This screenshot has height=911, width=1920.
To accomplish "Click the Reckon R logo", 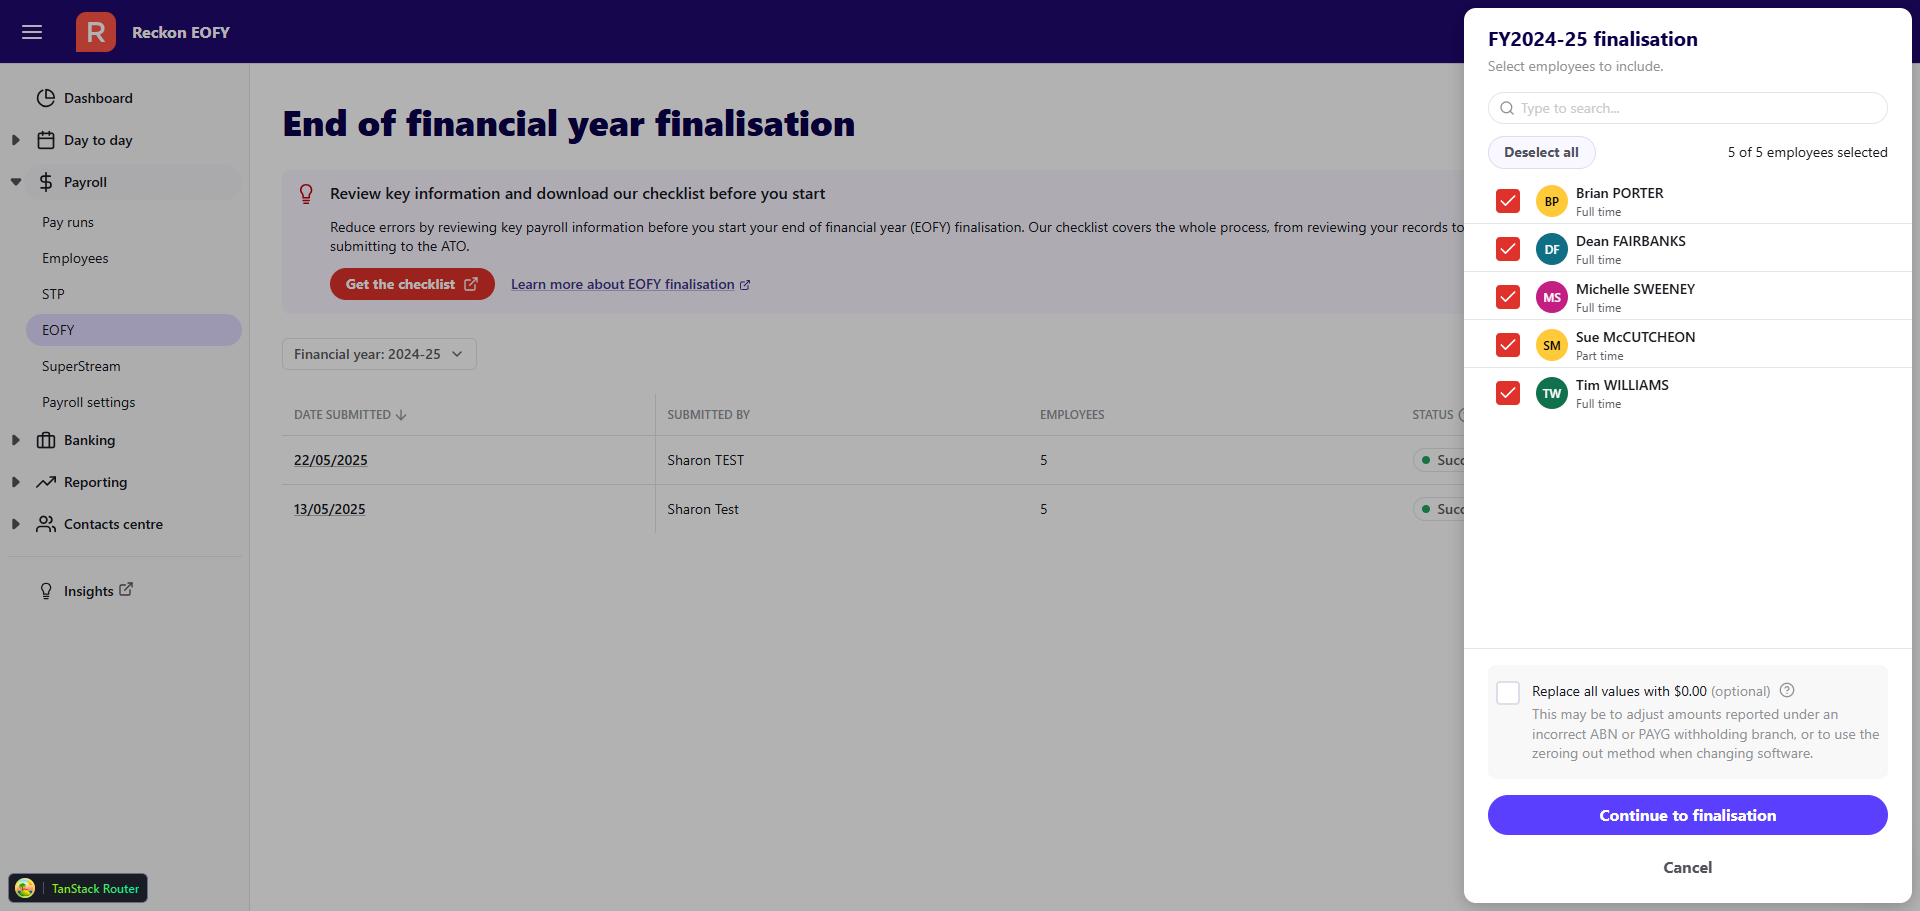I will click(96, 32).
